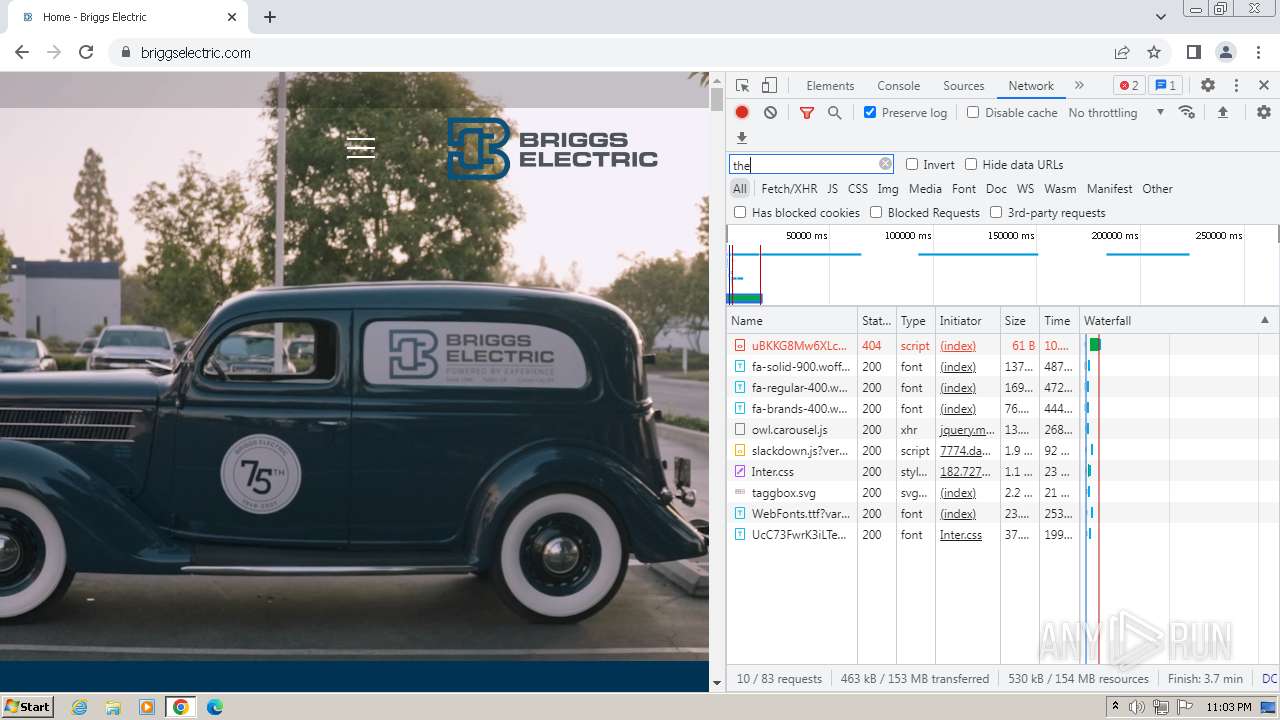Filter requests by Img type
Viewport: 1280px width, 720px height.
pos(888,189)
